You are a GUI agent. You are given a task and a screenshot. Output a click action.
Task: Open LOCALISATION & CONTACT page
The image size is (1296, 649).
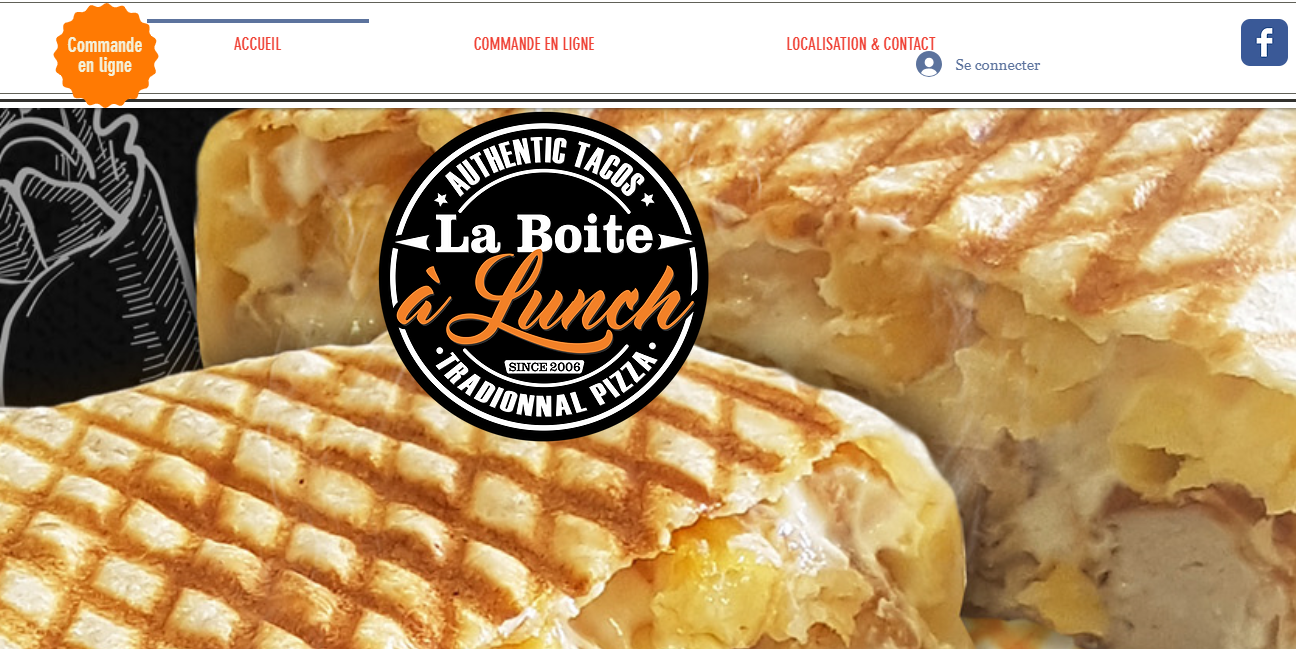pos(861,44)
